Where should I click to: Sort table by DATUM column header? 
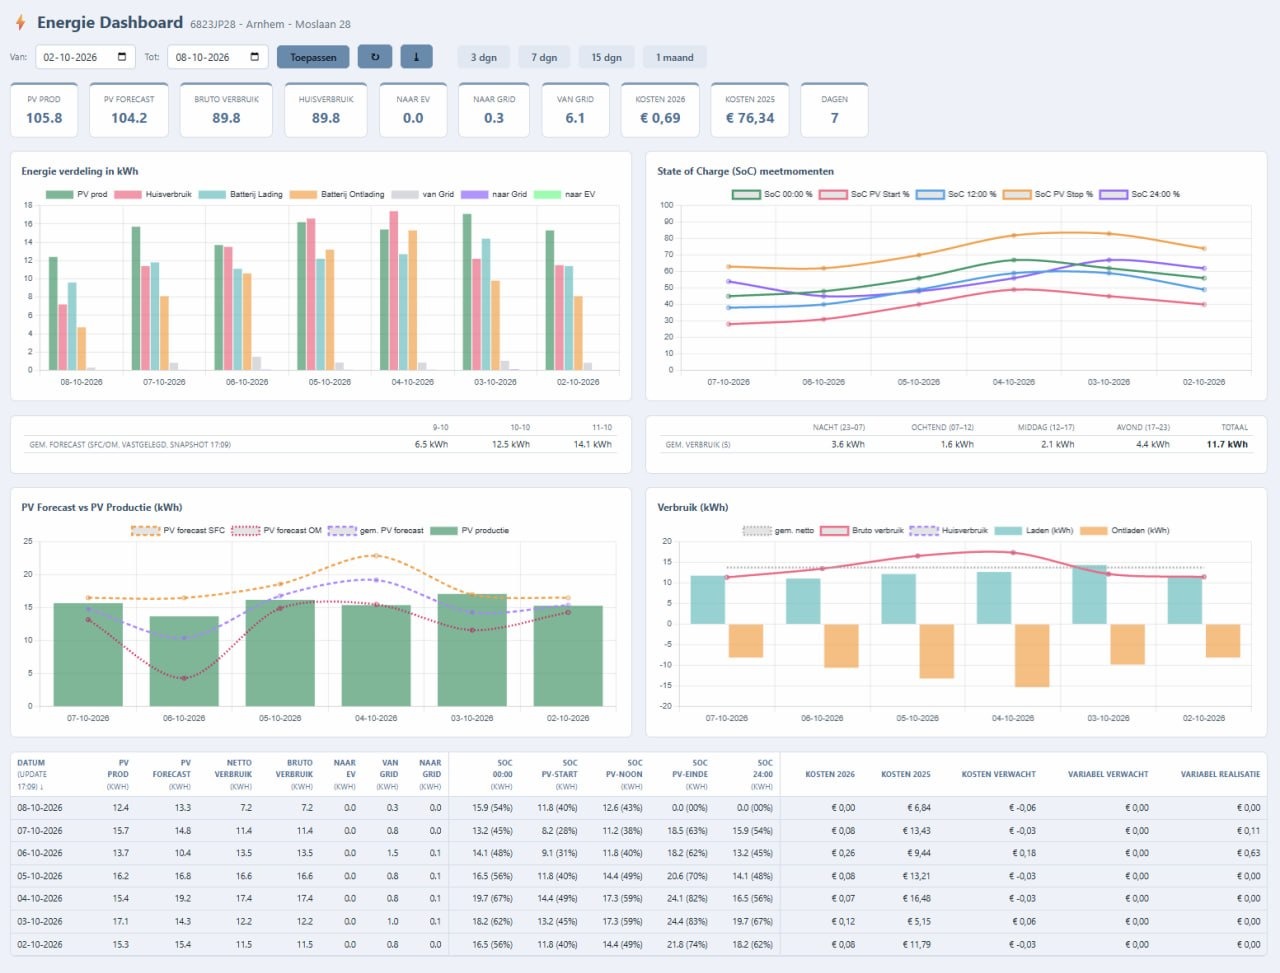pos(31,763)
